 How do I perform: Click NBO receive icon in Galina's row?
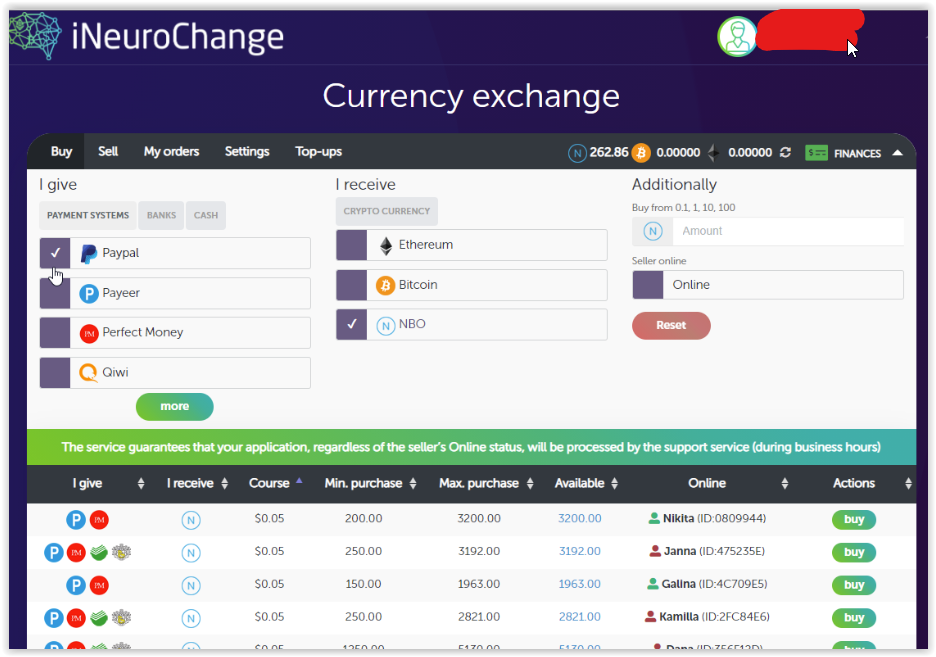(191, 586)
